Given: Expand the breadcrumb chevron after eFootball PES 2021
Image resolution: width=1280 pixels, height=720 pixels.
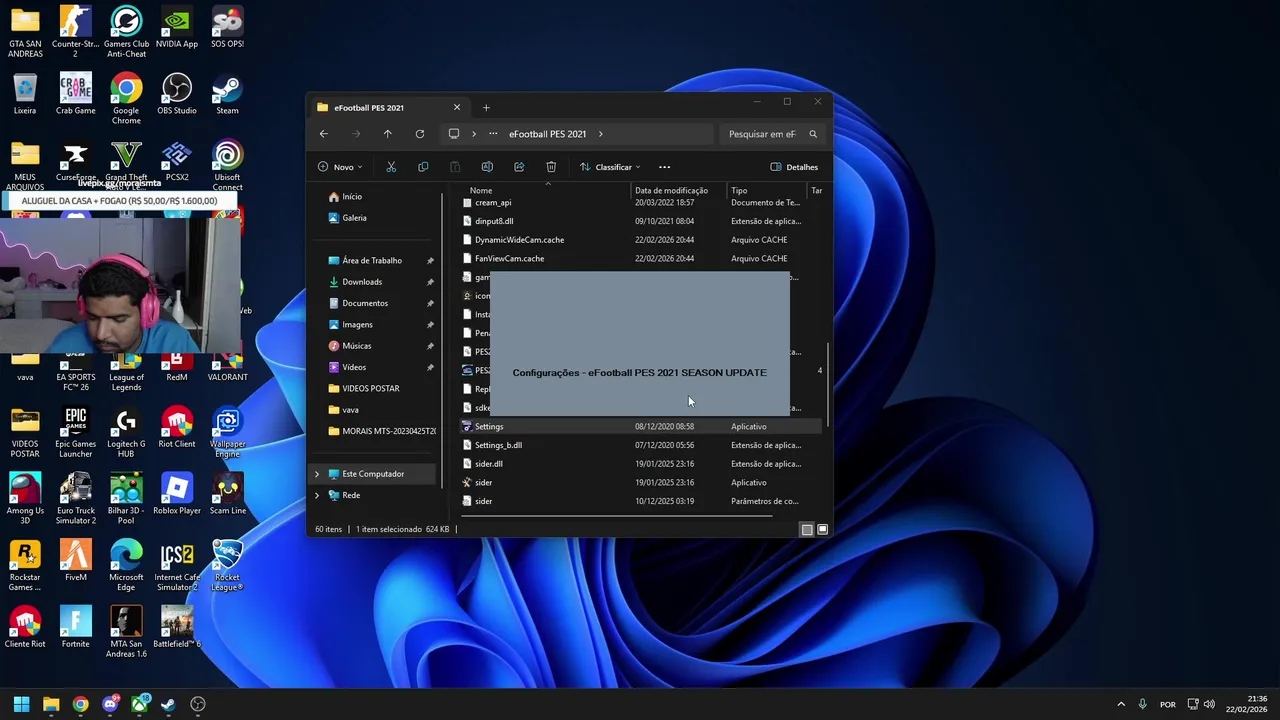Looking at the screenshot, I should [601, 134].
